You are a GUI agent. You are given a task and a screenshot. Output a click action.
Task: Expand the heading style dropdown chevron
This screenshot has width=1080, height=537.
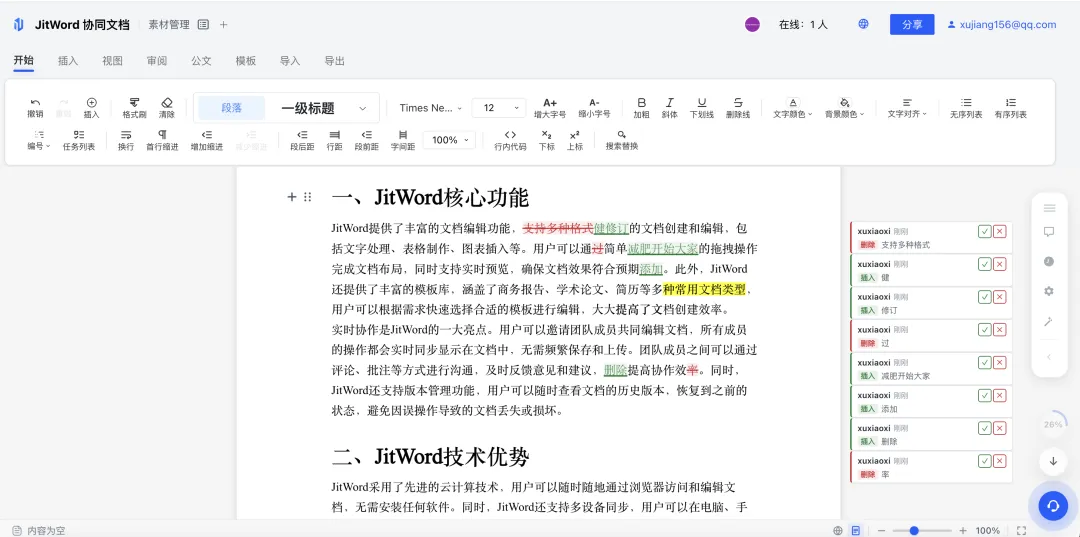(362, 108)
